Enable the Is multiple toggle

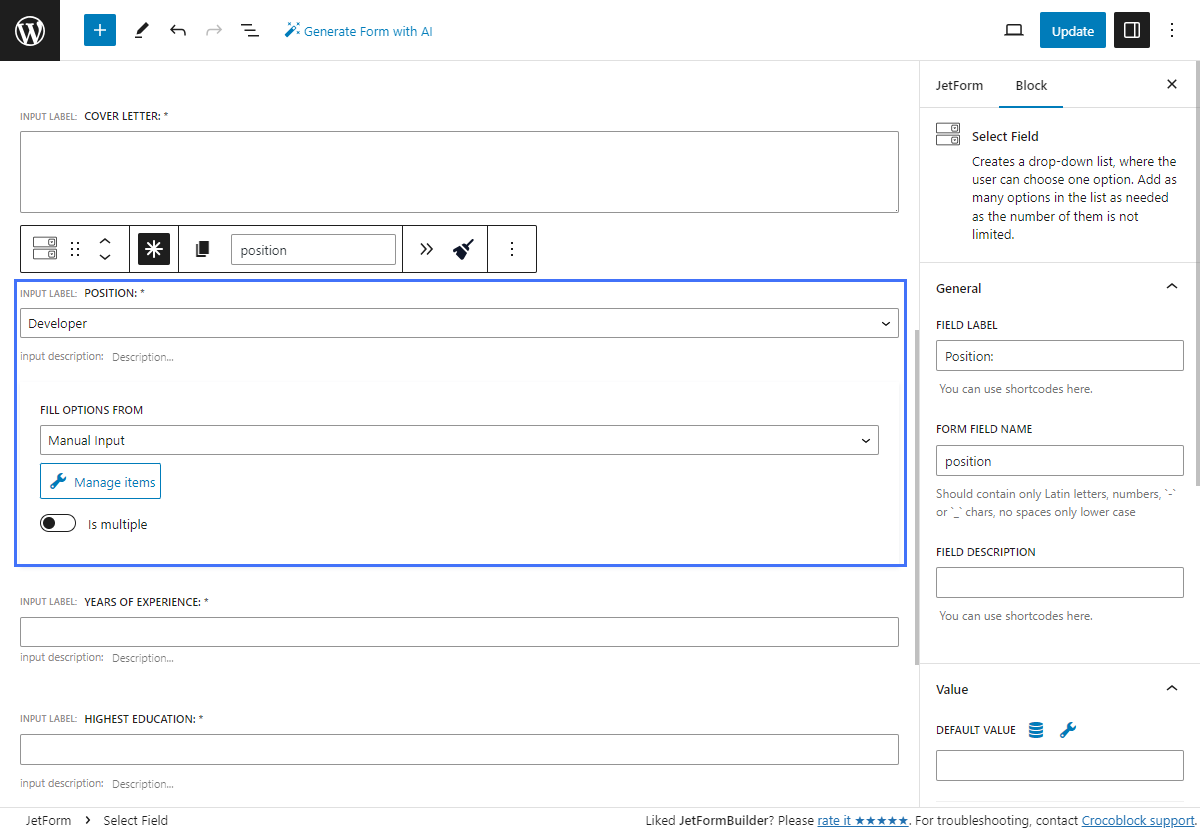click(x=58, y=522)
